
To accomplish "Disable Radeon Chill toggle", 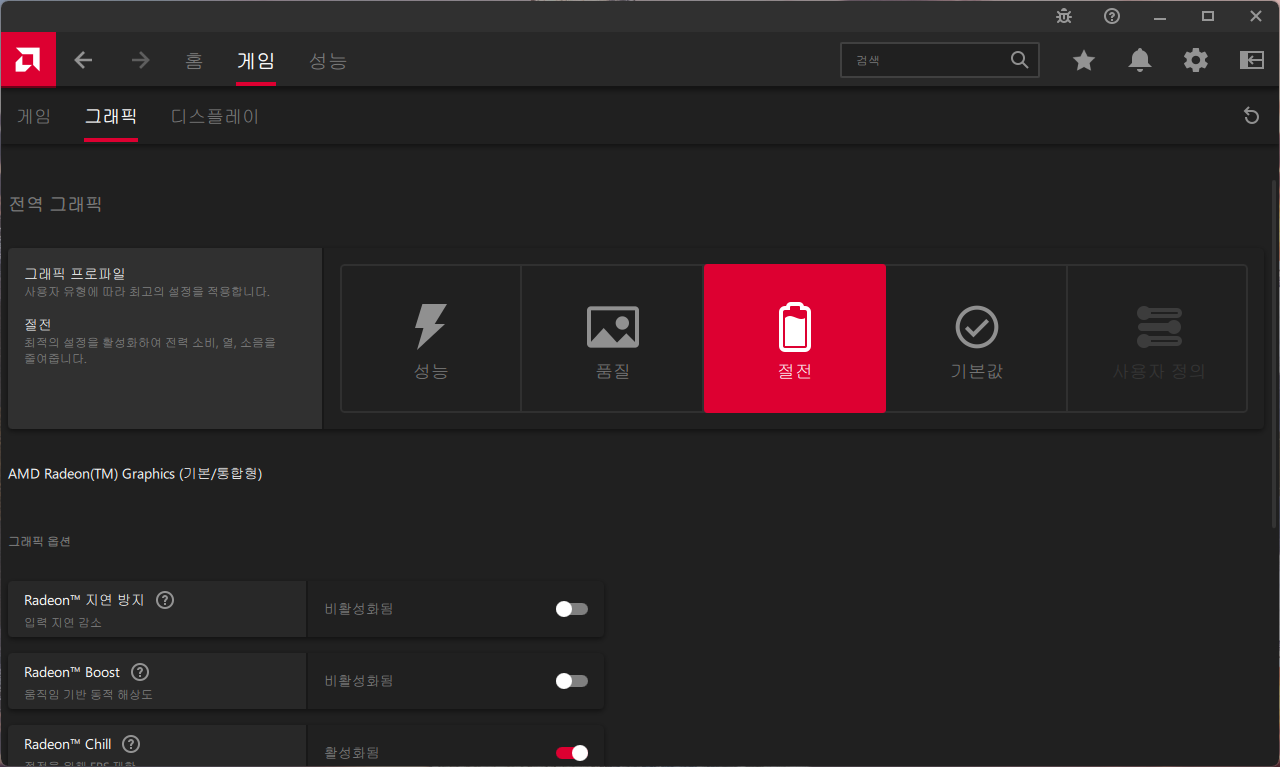I will [572, 753].
